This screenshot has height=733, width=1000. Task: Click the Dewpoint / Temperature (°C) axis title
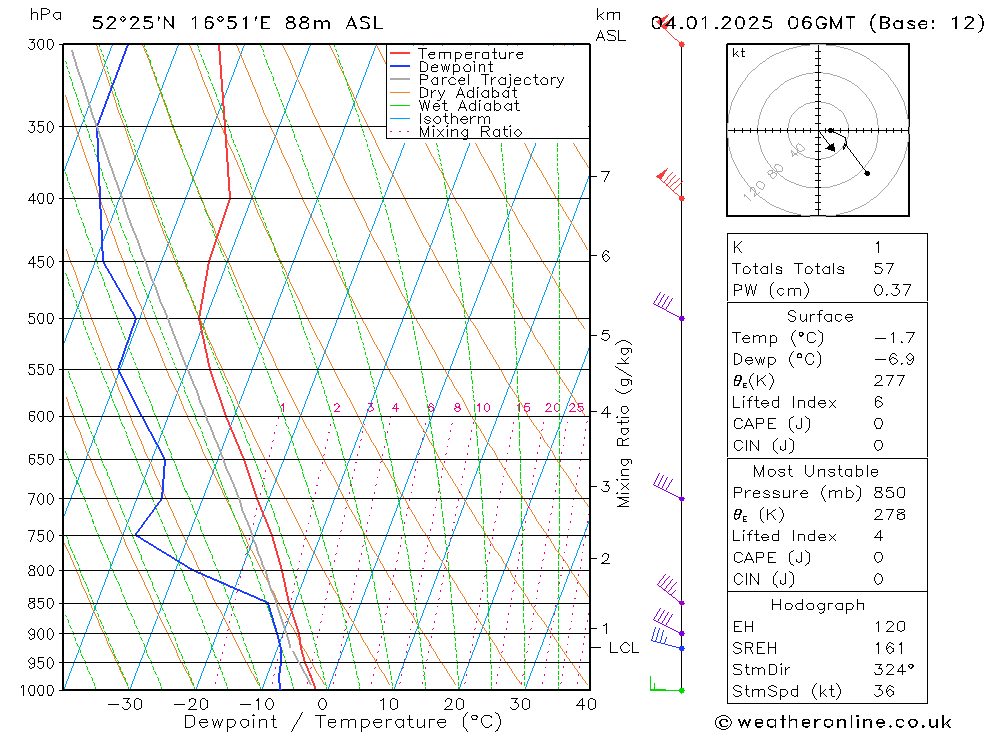342,722
